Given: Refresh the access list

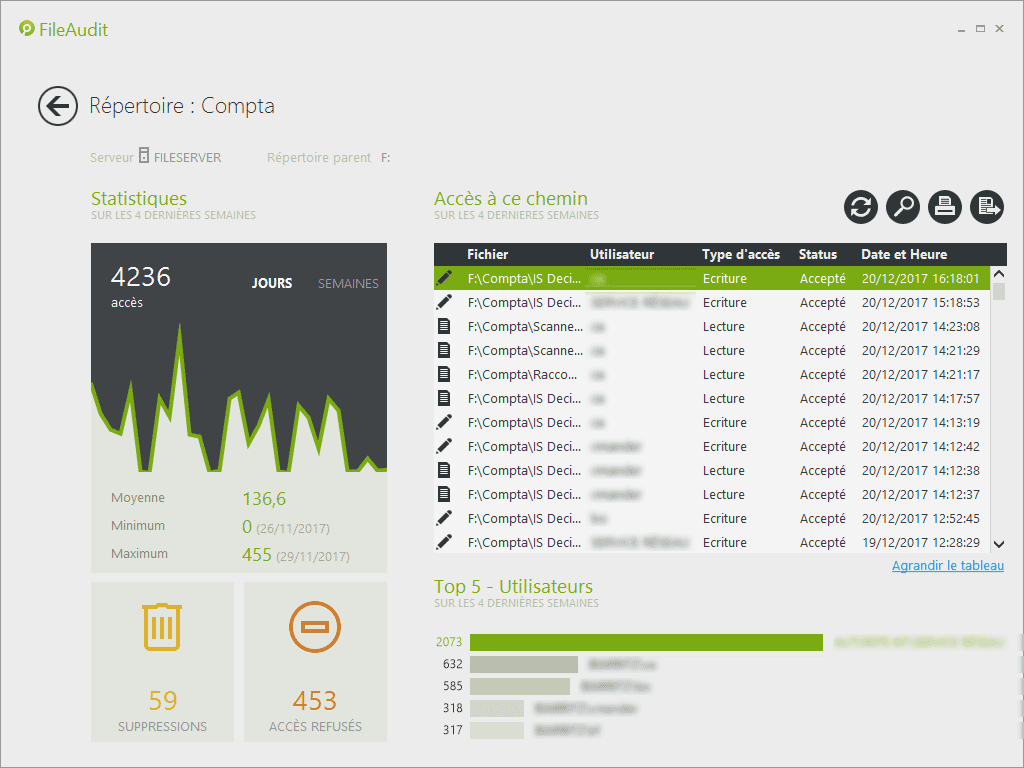Looking at the screenshot, I should pyautogui.click(x=861, y=207).
